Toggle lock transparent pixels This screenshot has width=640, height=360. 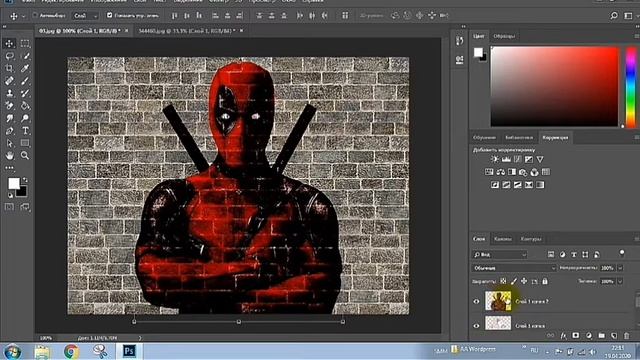(503, 281)
